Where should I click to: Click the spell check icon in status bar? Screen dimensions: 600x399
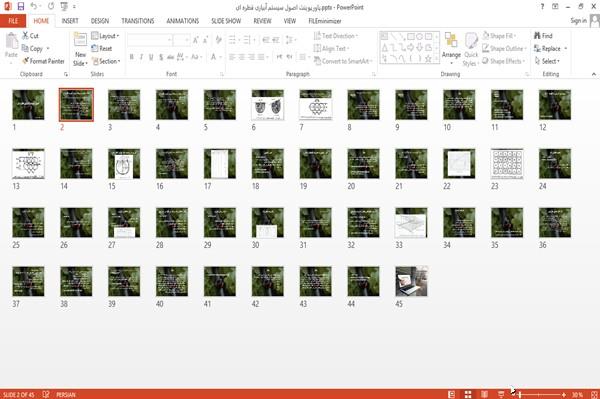click(x=46, y=394)
